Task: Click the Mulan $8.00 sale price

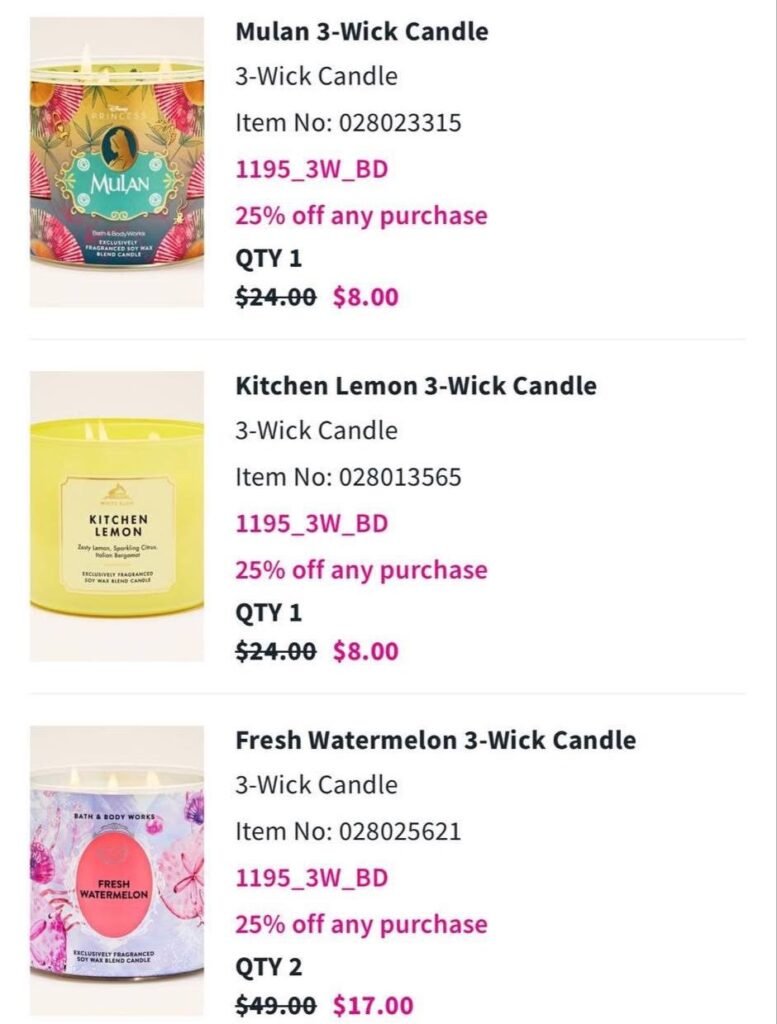Action: click(x=366, y=297)
